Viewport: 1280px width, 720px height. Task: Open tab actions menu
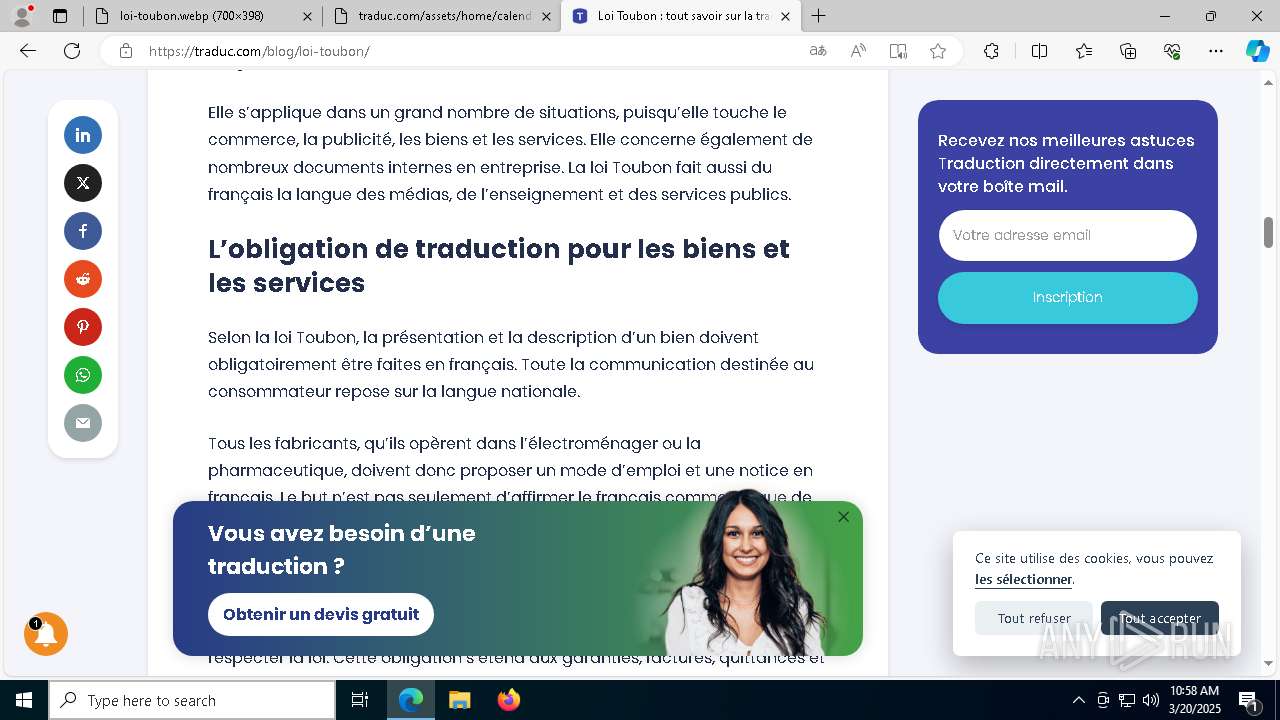(60, 16)
